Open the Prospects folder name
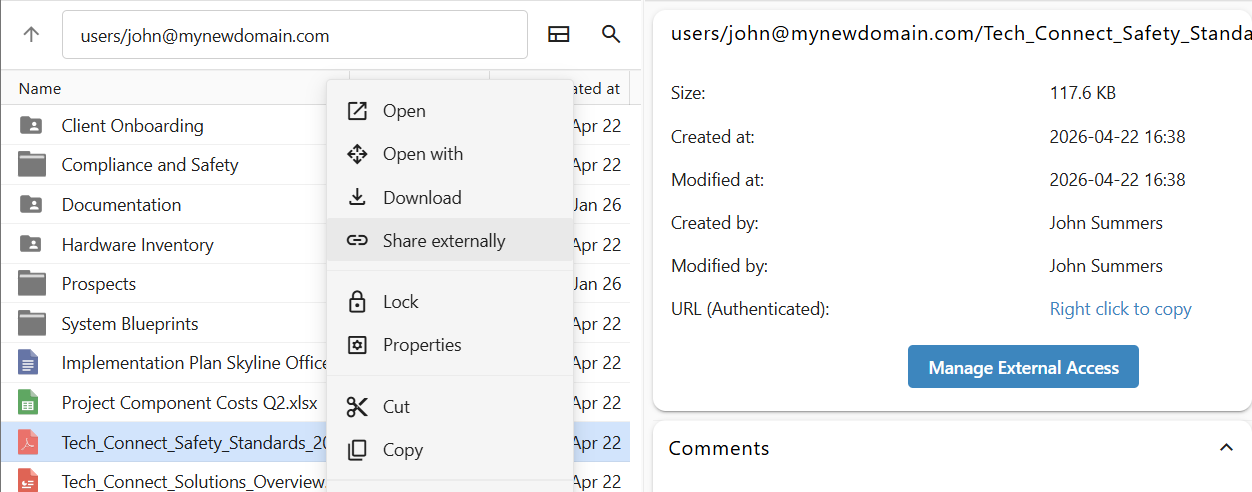The width and height of the screenshot is (1252, 492). (x=98, y=284)
